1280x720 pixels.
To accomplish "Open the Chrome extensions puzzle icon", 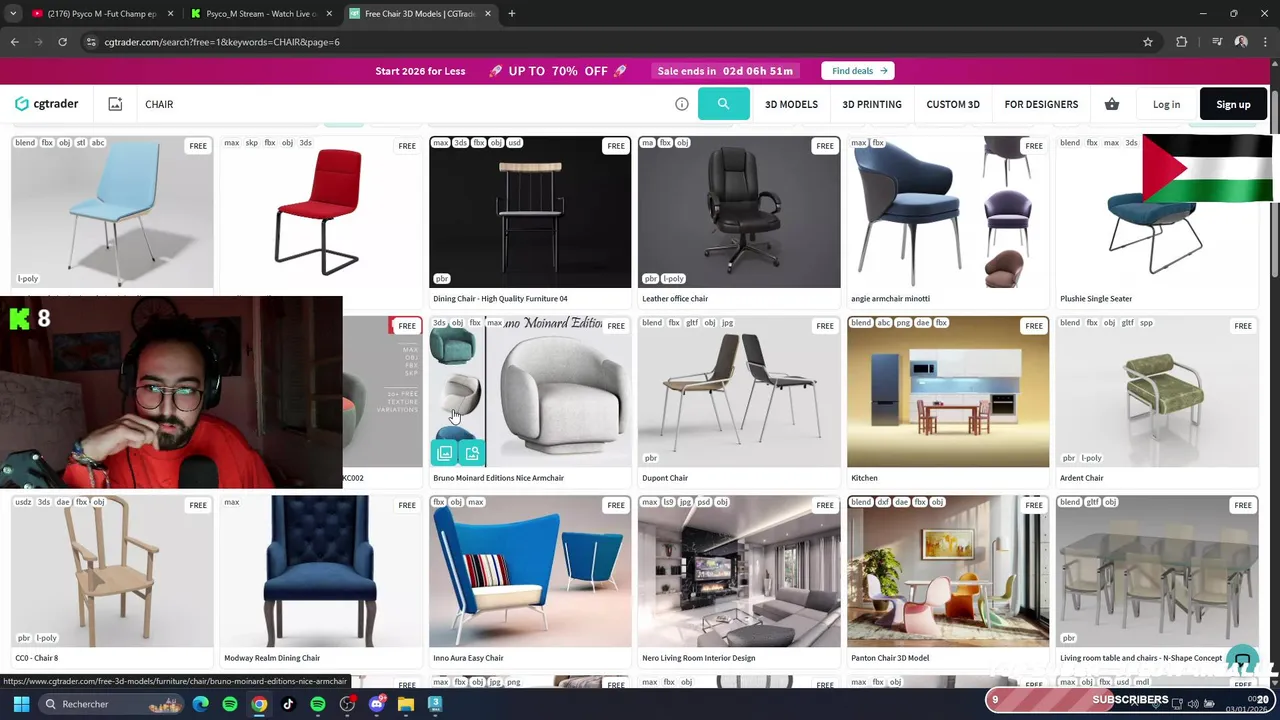I will click(x=1182, y=42).
